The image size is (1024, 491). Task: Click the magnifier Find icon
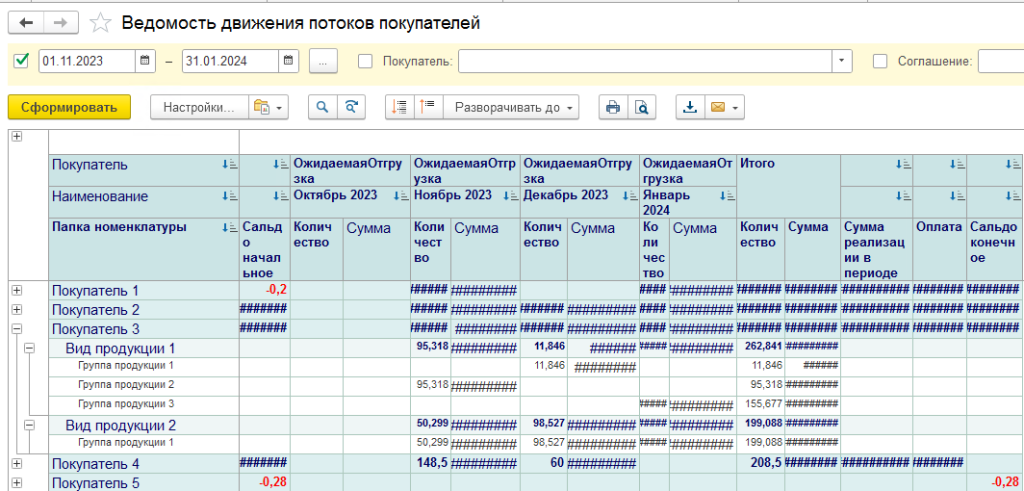click(x=323, y=108)
